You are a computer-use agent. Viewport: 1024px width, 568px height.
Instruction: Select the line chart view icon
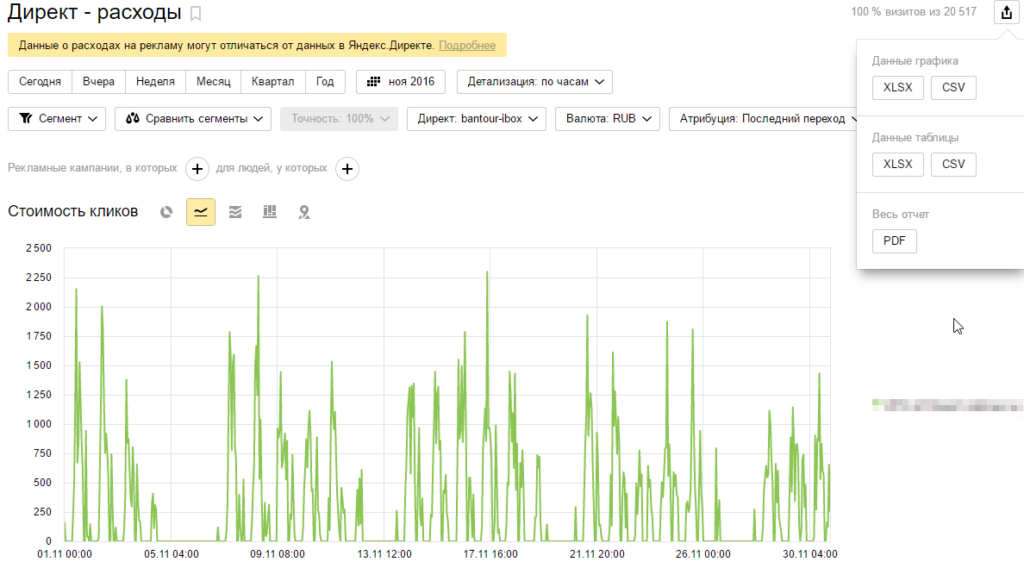[x=200, y=212]
